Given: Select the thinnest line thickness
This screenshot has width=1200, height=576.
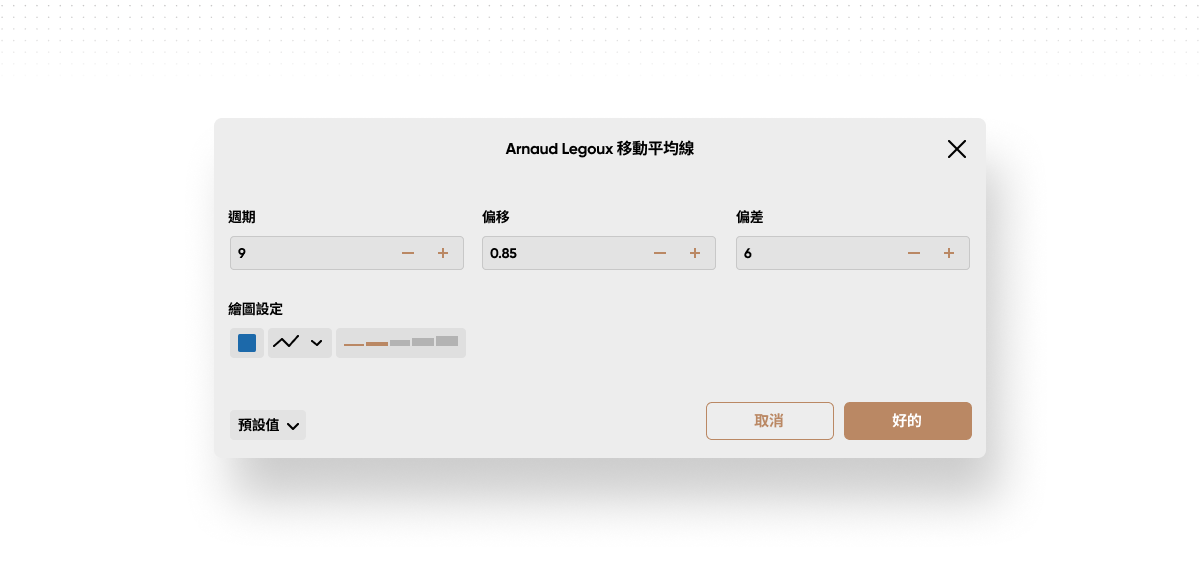Looking at the screenshot, I should point(354,343).
